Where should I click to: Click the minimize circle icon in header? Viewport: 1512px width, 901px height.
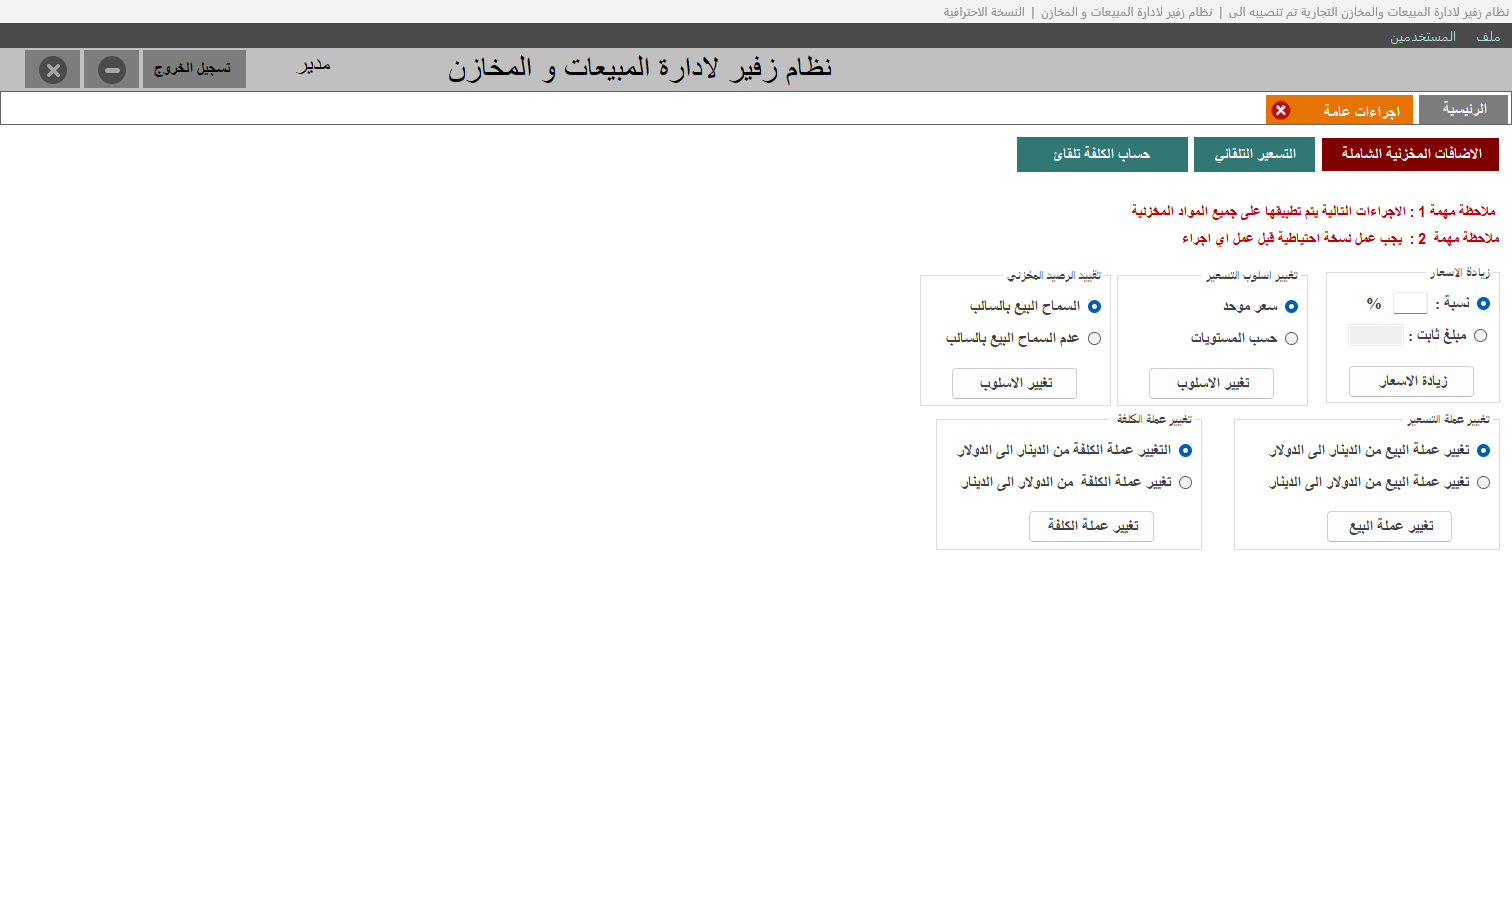point(112,70)
